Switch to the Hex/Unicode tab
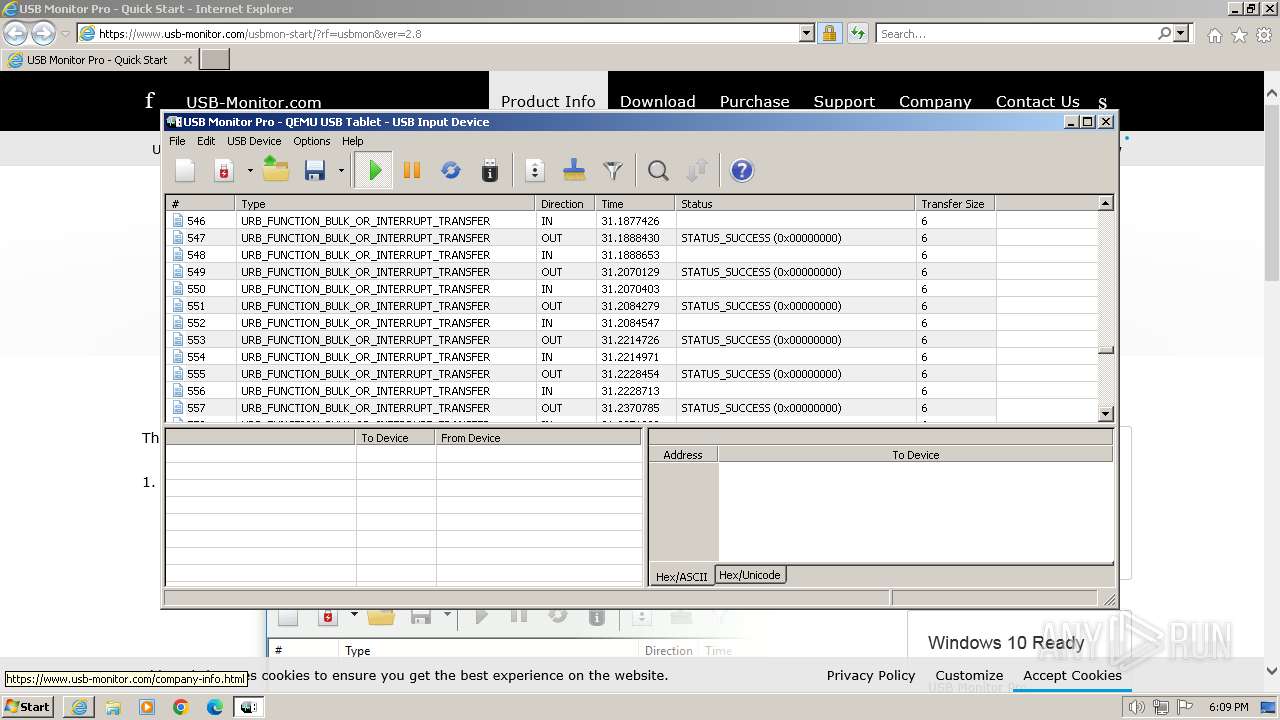This screenshot has height=720, width=1280. tap(750, 575)
